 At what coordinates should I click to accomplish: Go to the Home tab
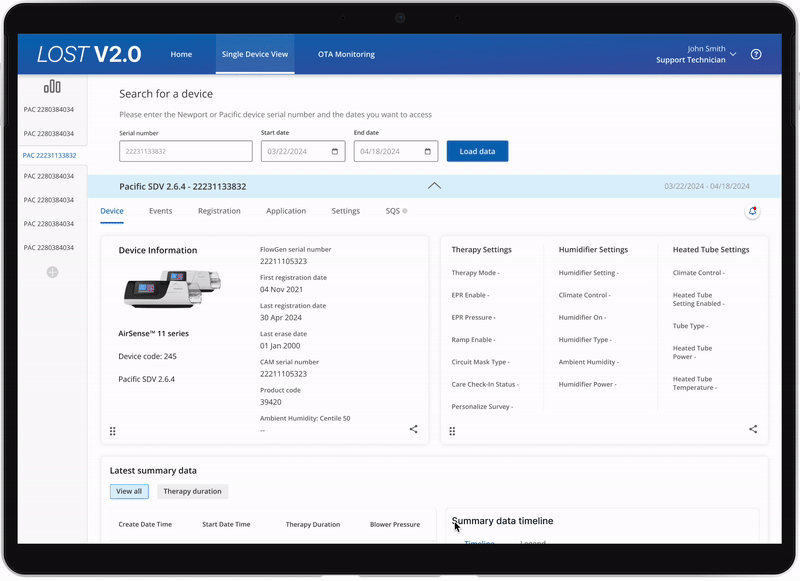point(181,54)
